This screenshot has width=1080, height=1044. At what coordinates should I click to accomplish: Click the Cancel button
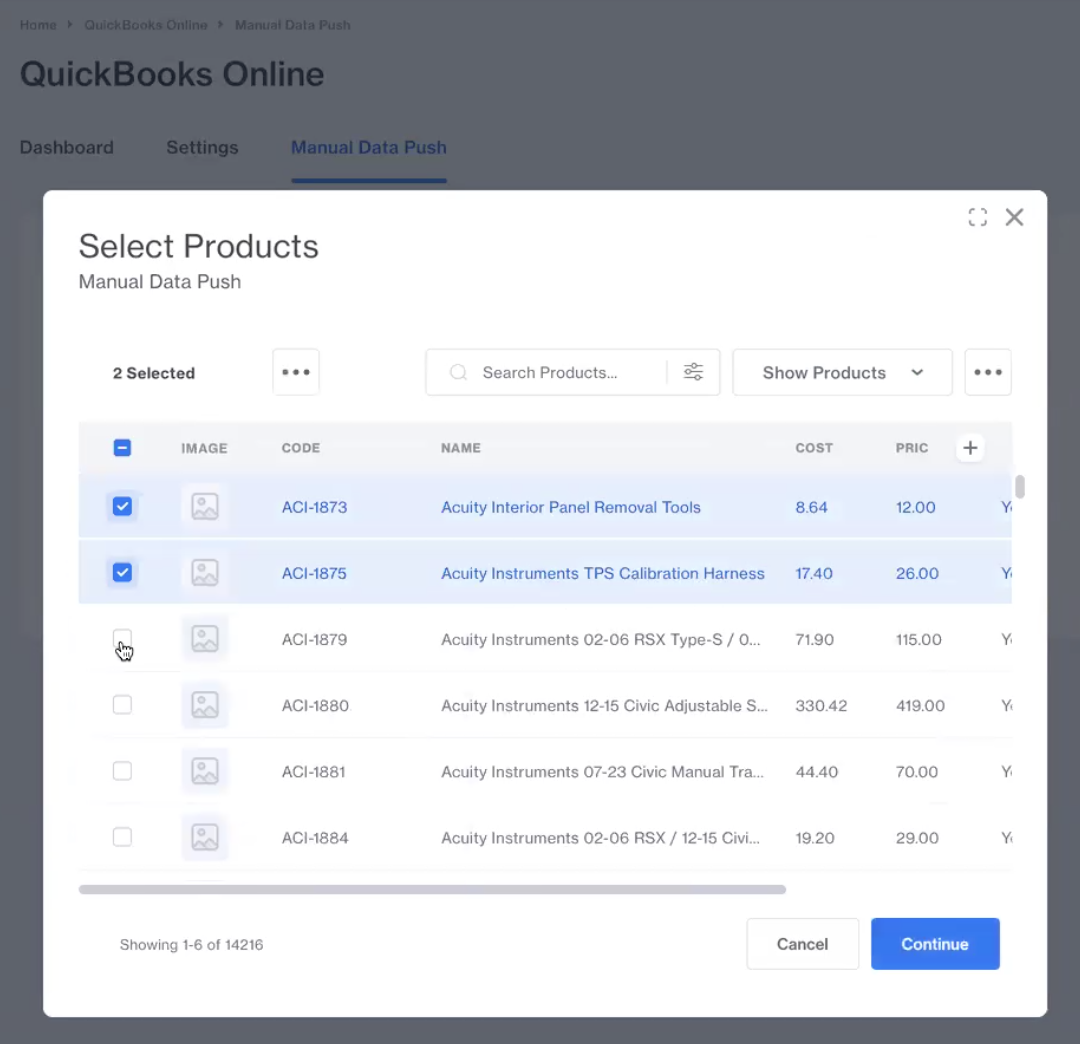point(802,943)
